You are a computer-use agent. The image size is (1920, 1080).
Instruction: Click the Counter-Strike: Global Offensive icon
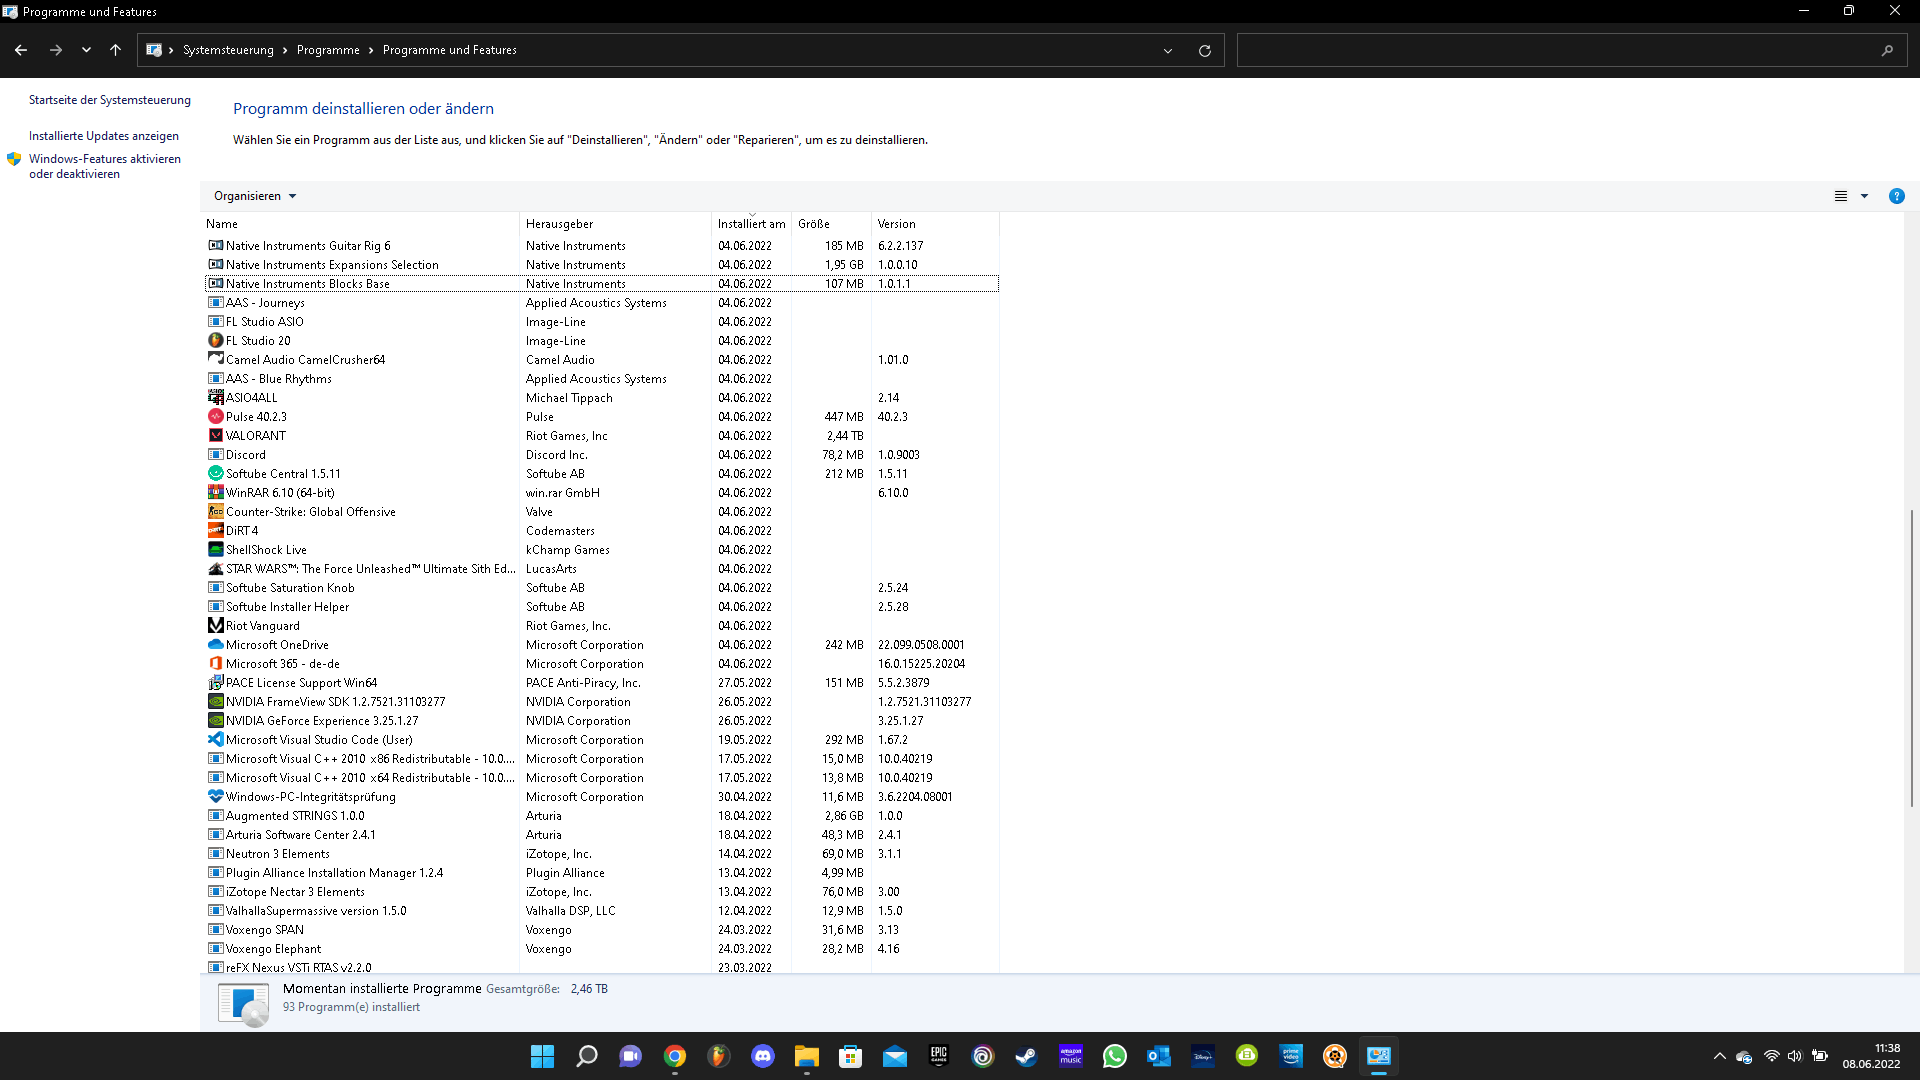(215, 512)
